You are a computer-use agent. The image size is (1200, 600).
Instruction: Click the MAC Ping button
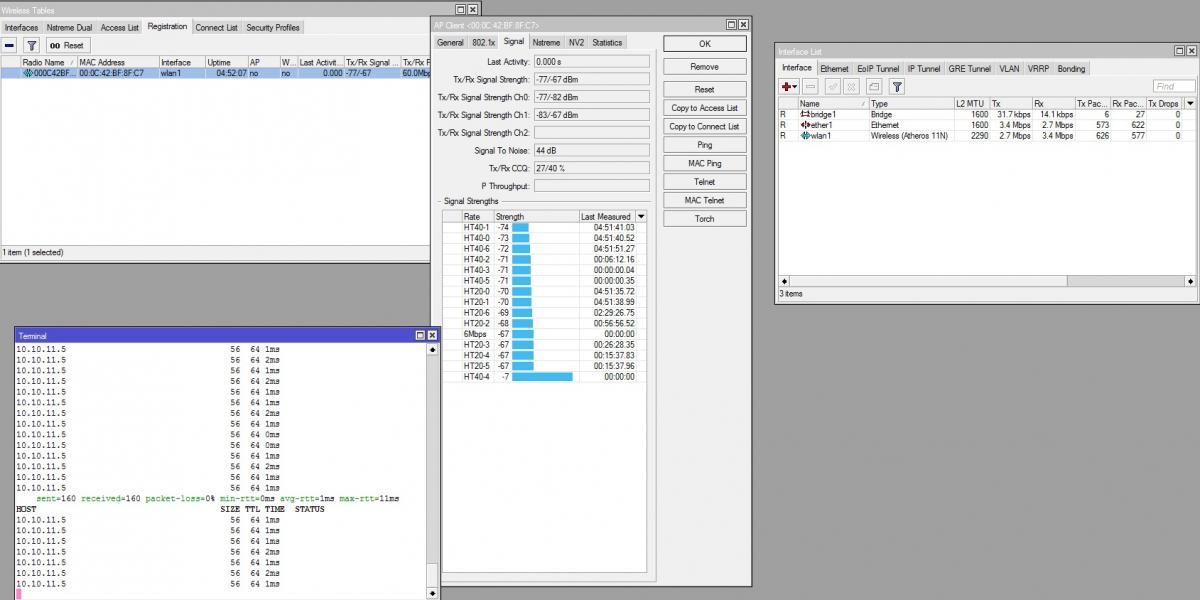704,163
